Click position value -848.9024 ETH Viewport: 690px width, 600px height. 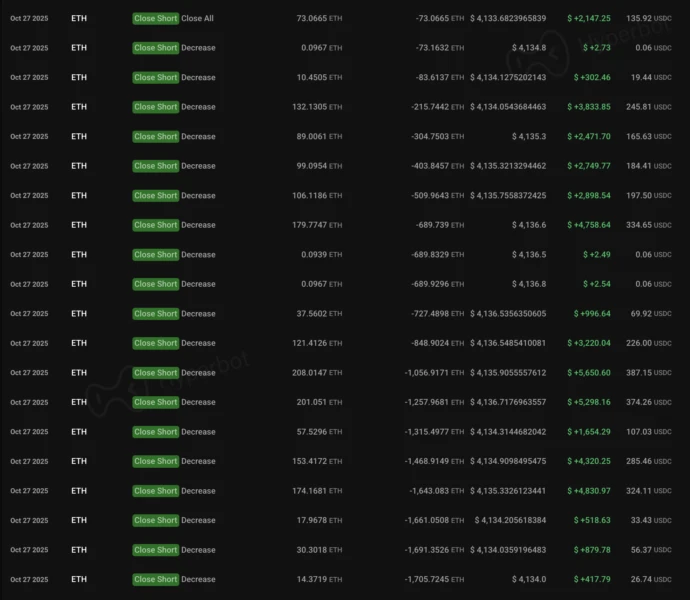[437, 343]
